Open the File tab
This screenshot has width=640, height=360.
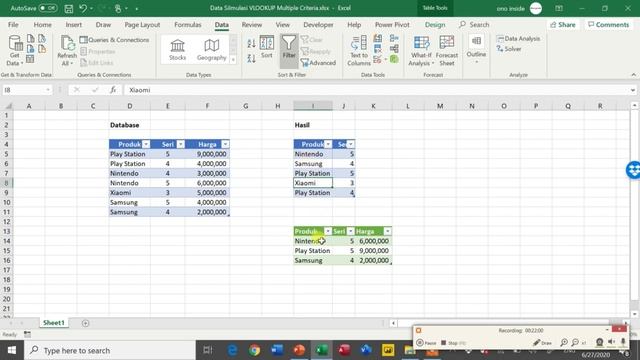[13, 24]
